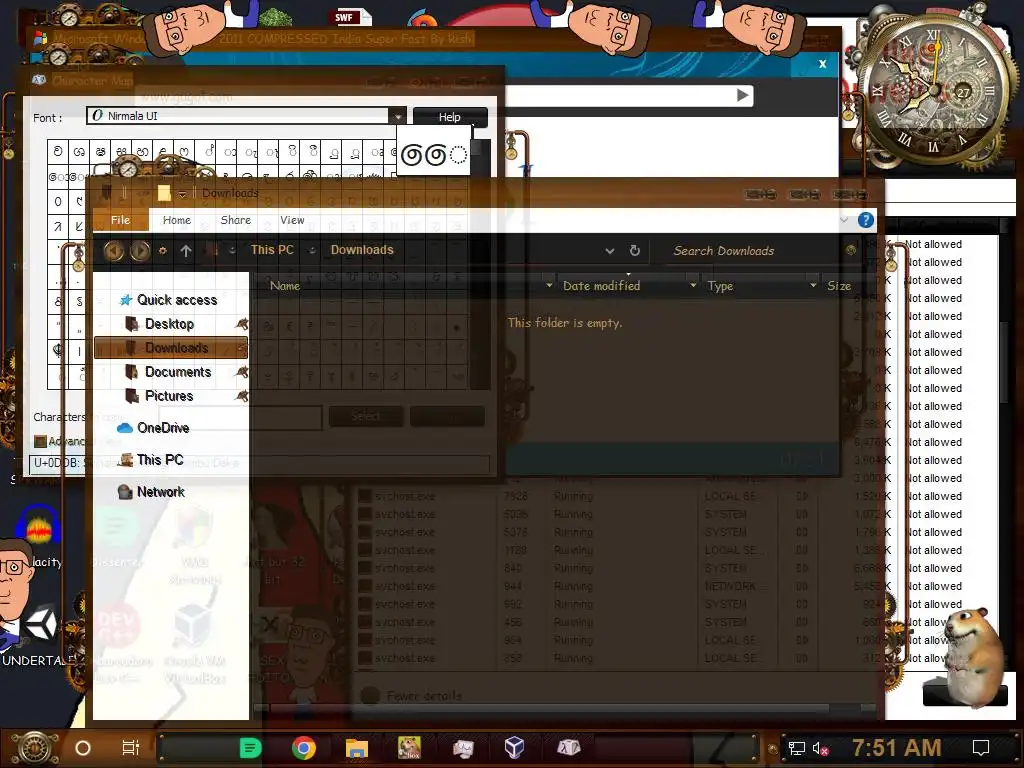Switch to Home ribbon tab
Screen dimensions: 1024x768
177,220
